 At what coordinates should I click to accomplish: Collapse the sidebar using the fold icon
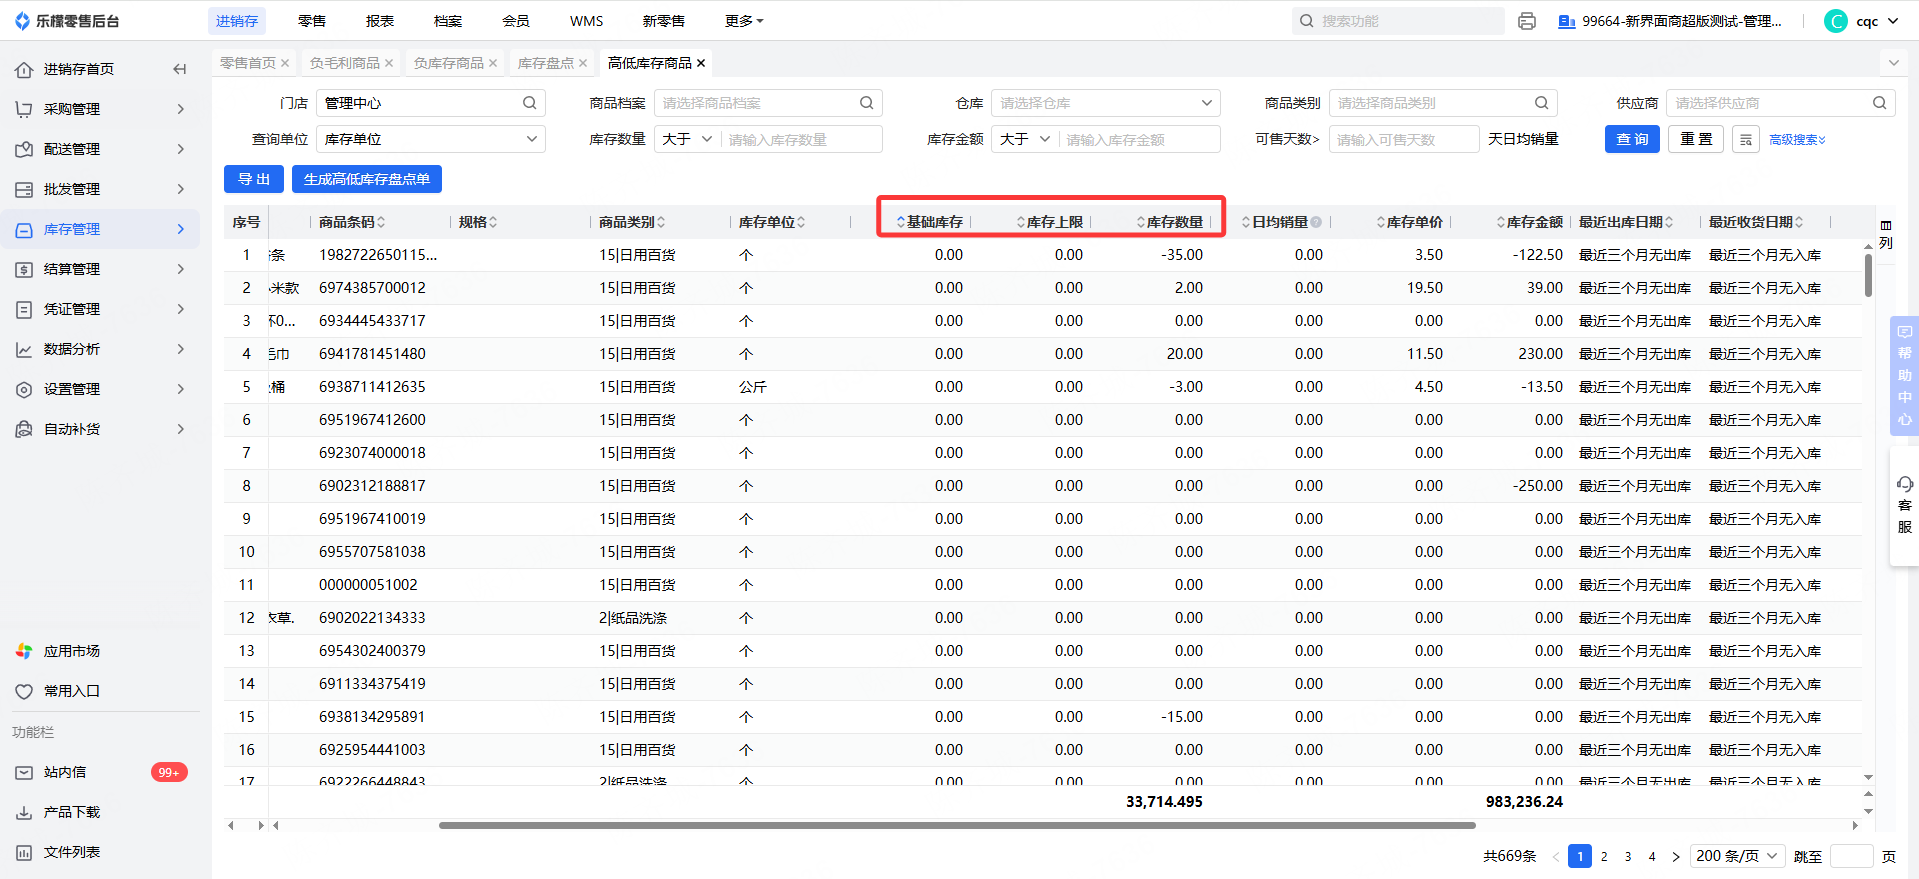coord(180,69)
